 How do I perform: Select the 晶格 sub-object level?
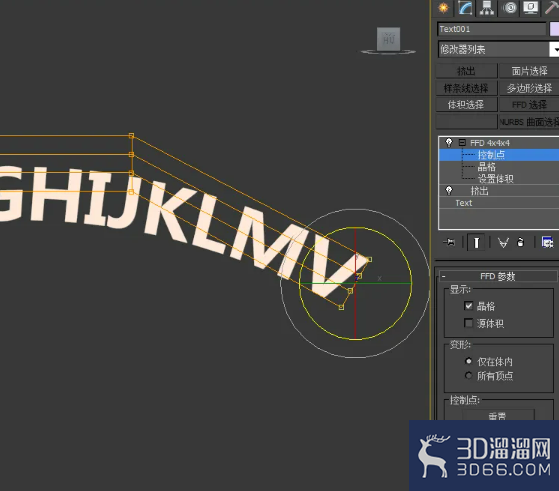coord(487,167)
